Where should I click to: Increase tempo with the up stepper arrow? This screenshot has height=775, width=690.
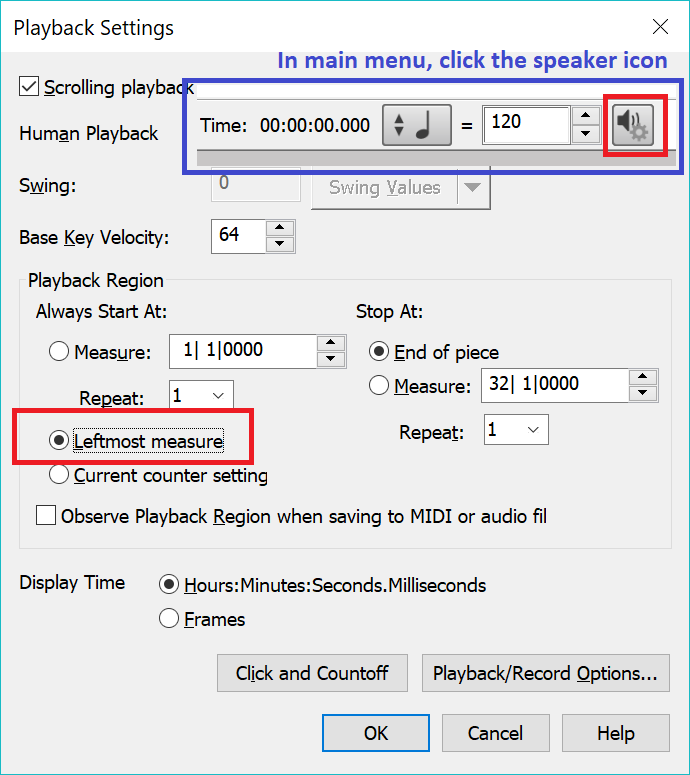pyautogui.click(x=586, y=116)
